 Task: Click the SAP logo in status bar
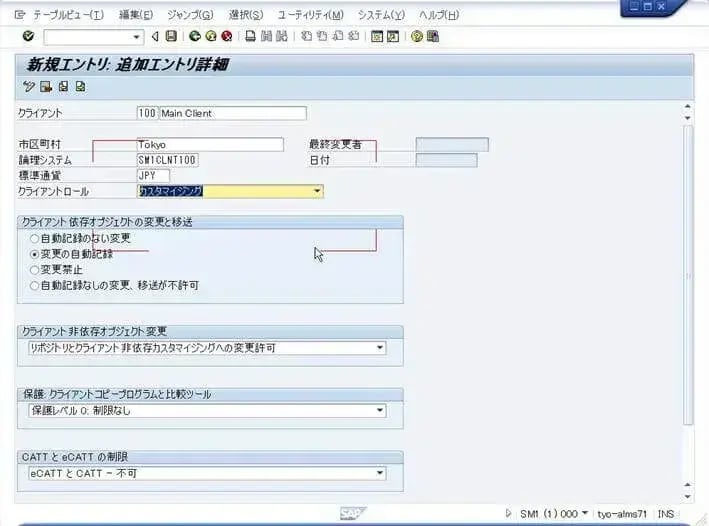pos(353,513)
